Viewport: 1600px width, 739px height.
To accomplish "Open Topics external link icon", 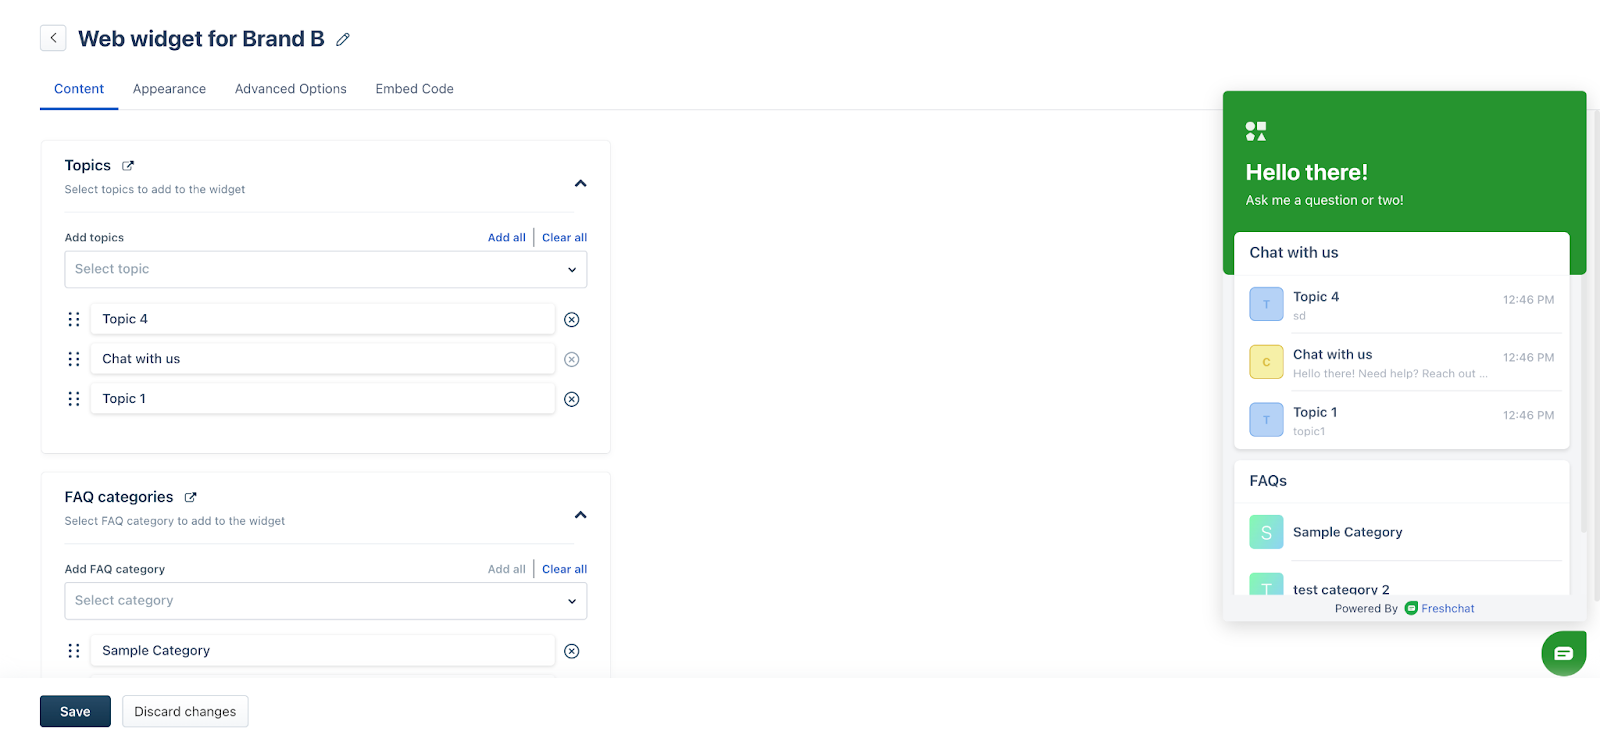I will 128,165.
